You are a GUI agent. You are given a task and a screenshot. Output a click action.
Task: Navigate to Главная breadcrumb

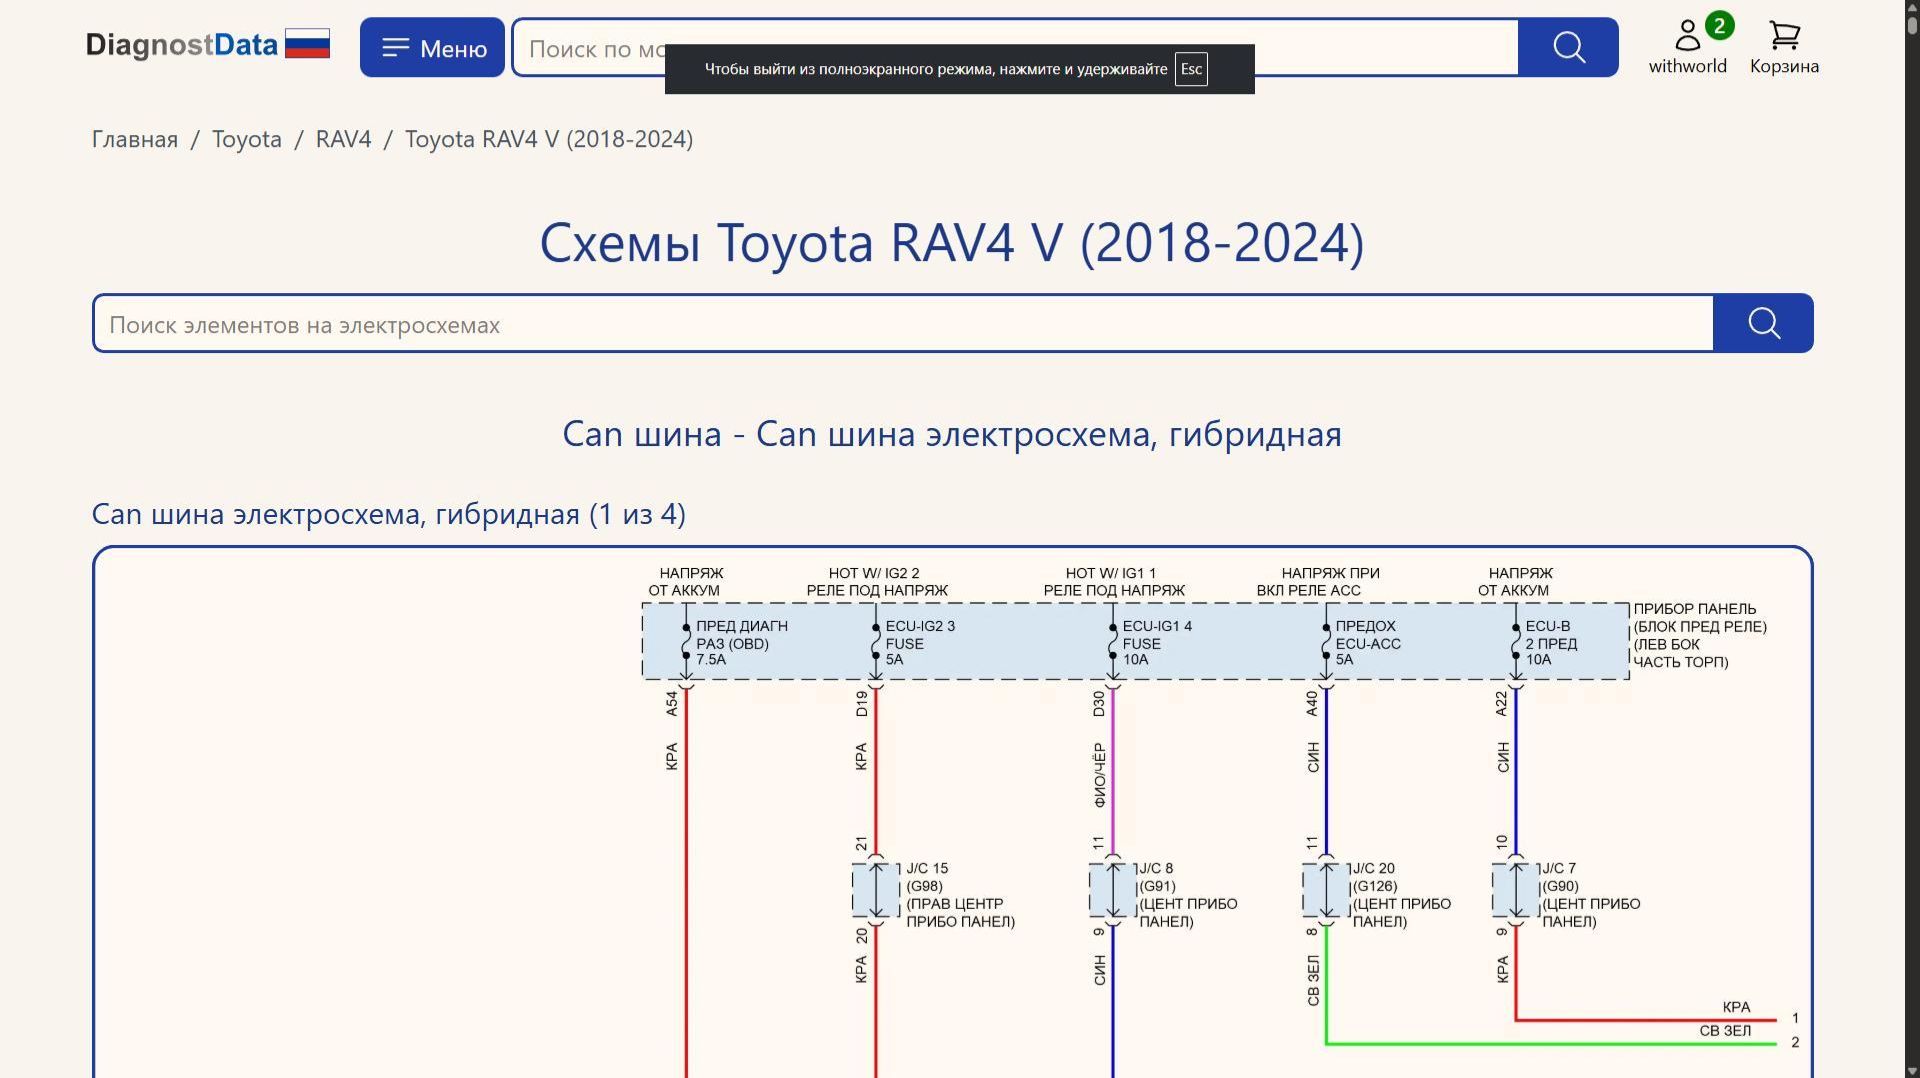tap(133, 139)
